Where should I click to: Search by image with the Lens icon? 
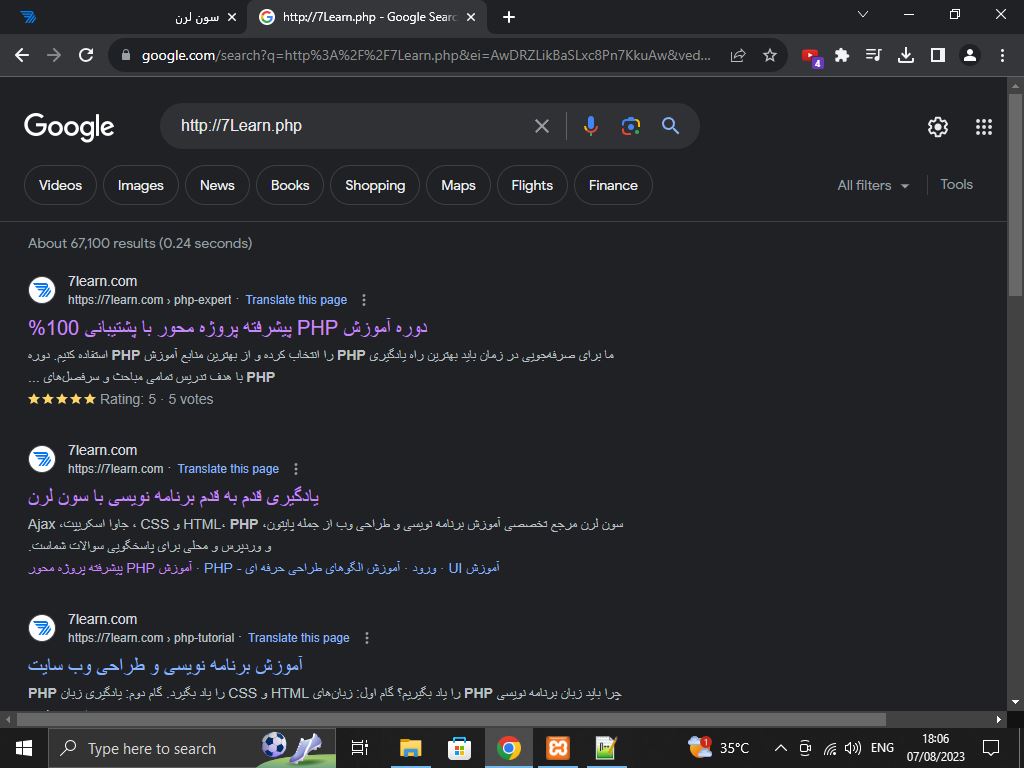click(x=630, y=126)
